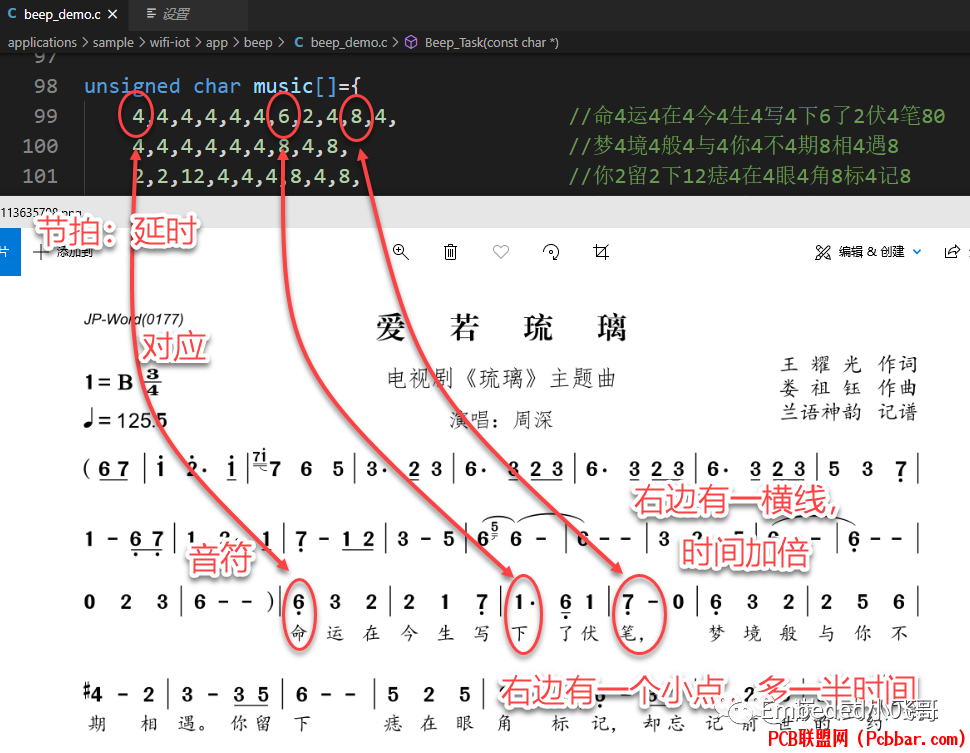The height and width of the screenshot is (753, 970).
Task: Click the Beep_Task function breadcrumb
Action: click(x=491, y=43)
